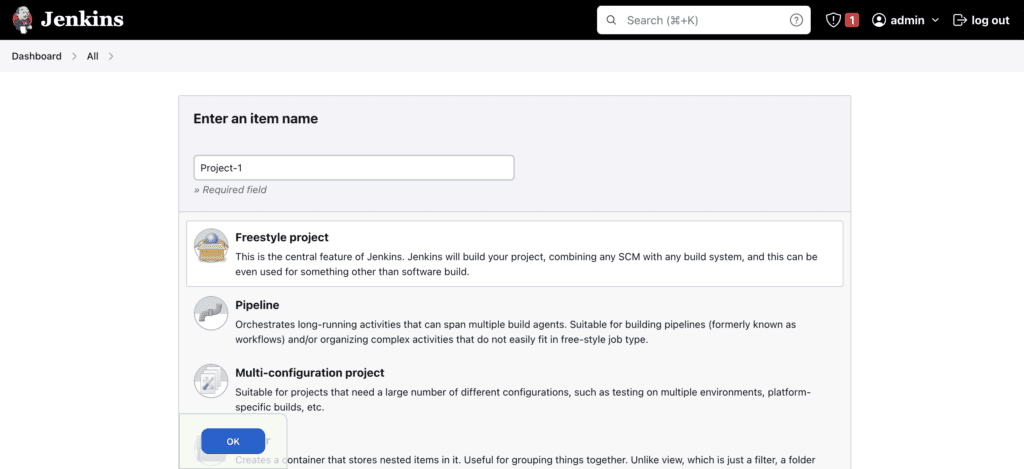The height and width of the screenshot is (469, 1024).
Task: Choose the Pipeline item type title
Action: 257,304
